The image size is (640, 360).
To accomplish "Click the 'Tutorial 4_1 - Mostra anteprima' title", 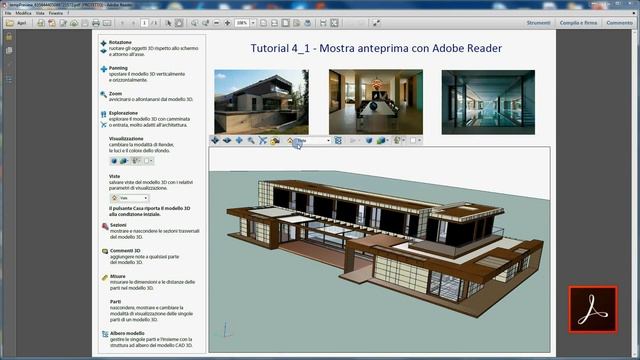I will click(376, 48).
